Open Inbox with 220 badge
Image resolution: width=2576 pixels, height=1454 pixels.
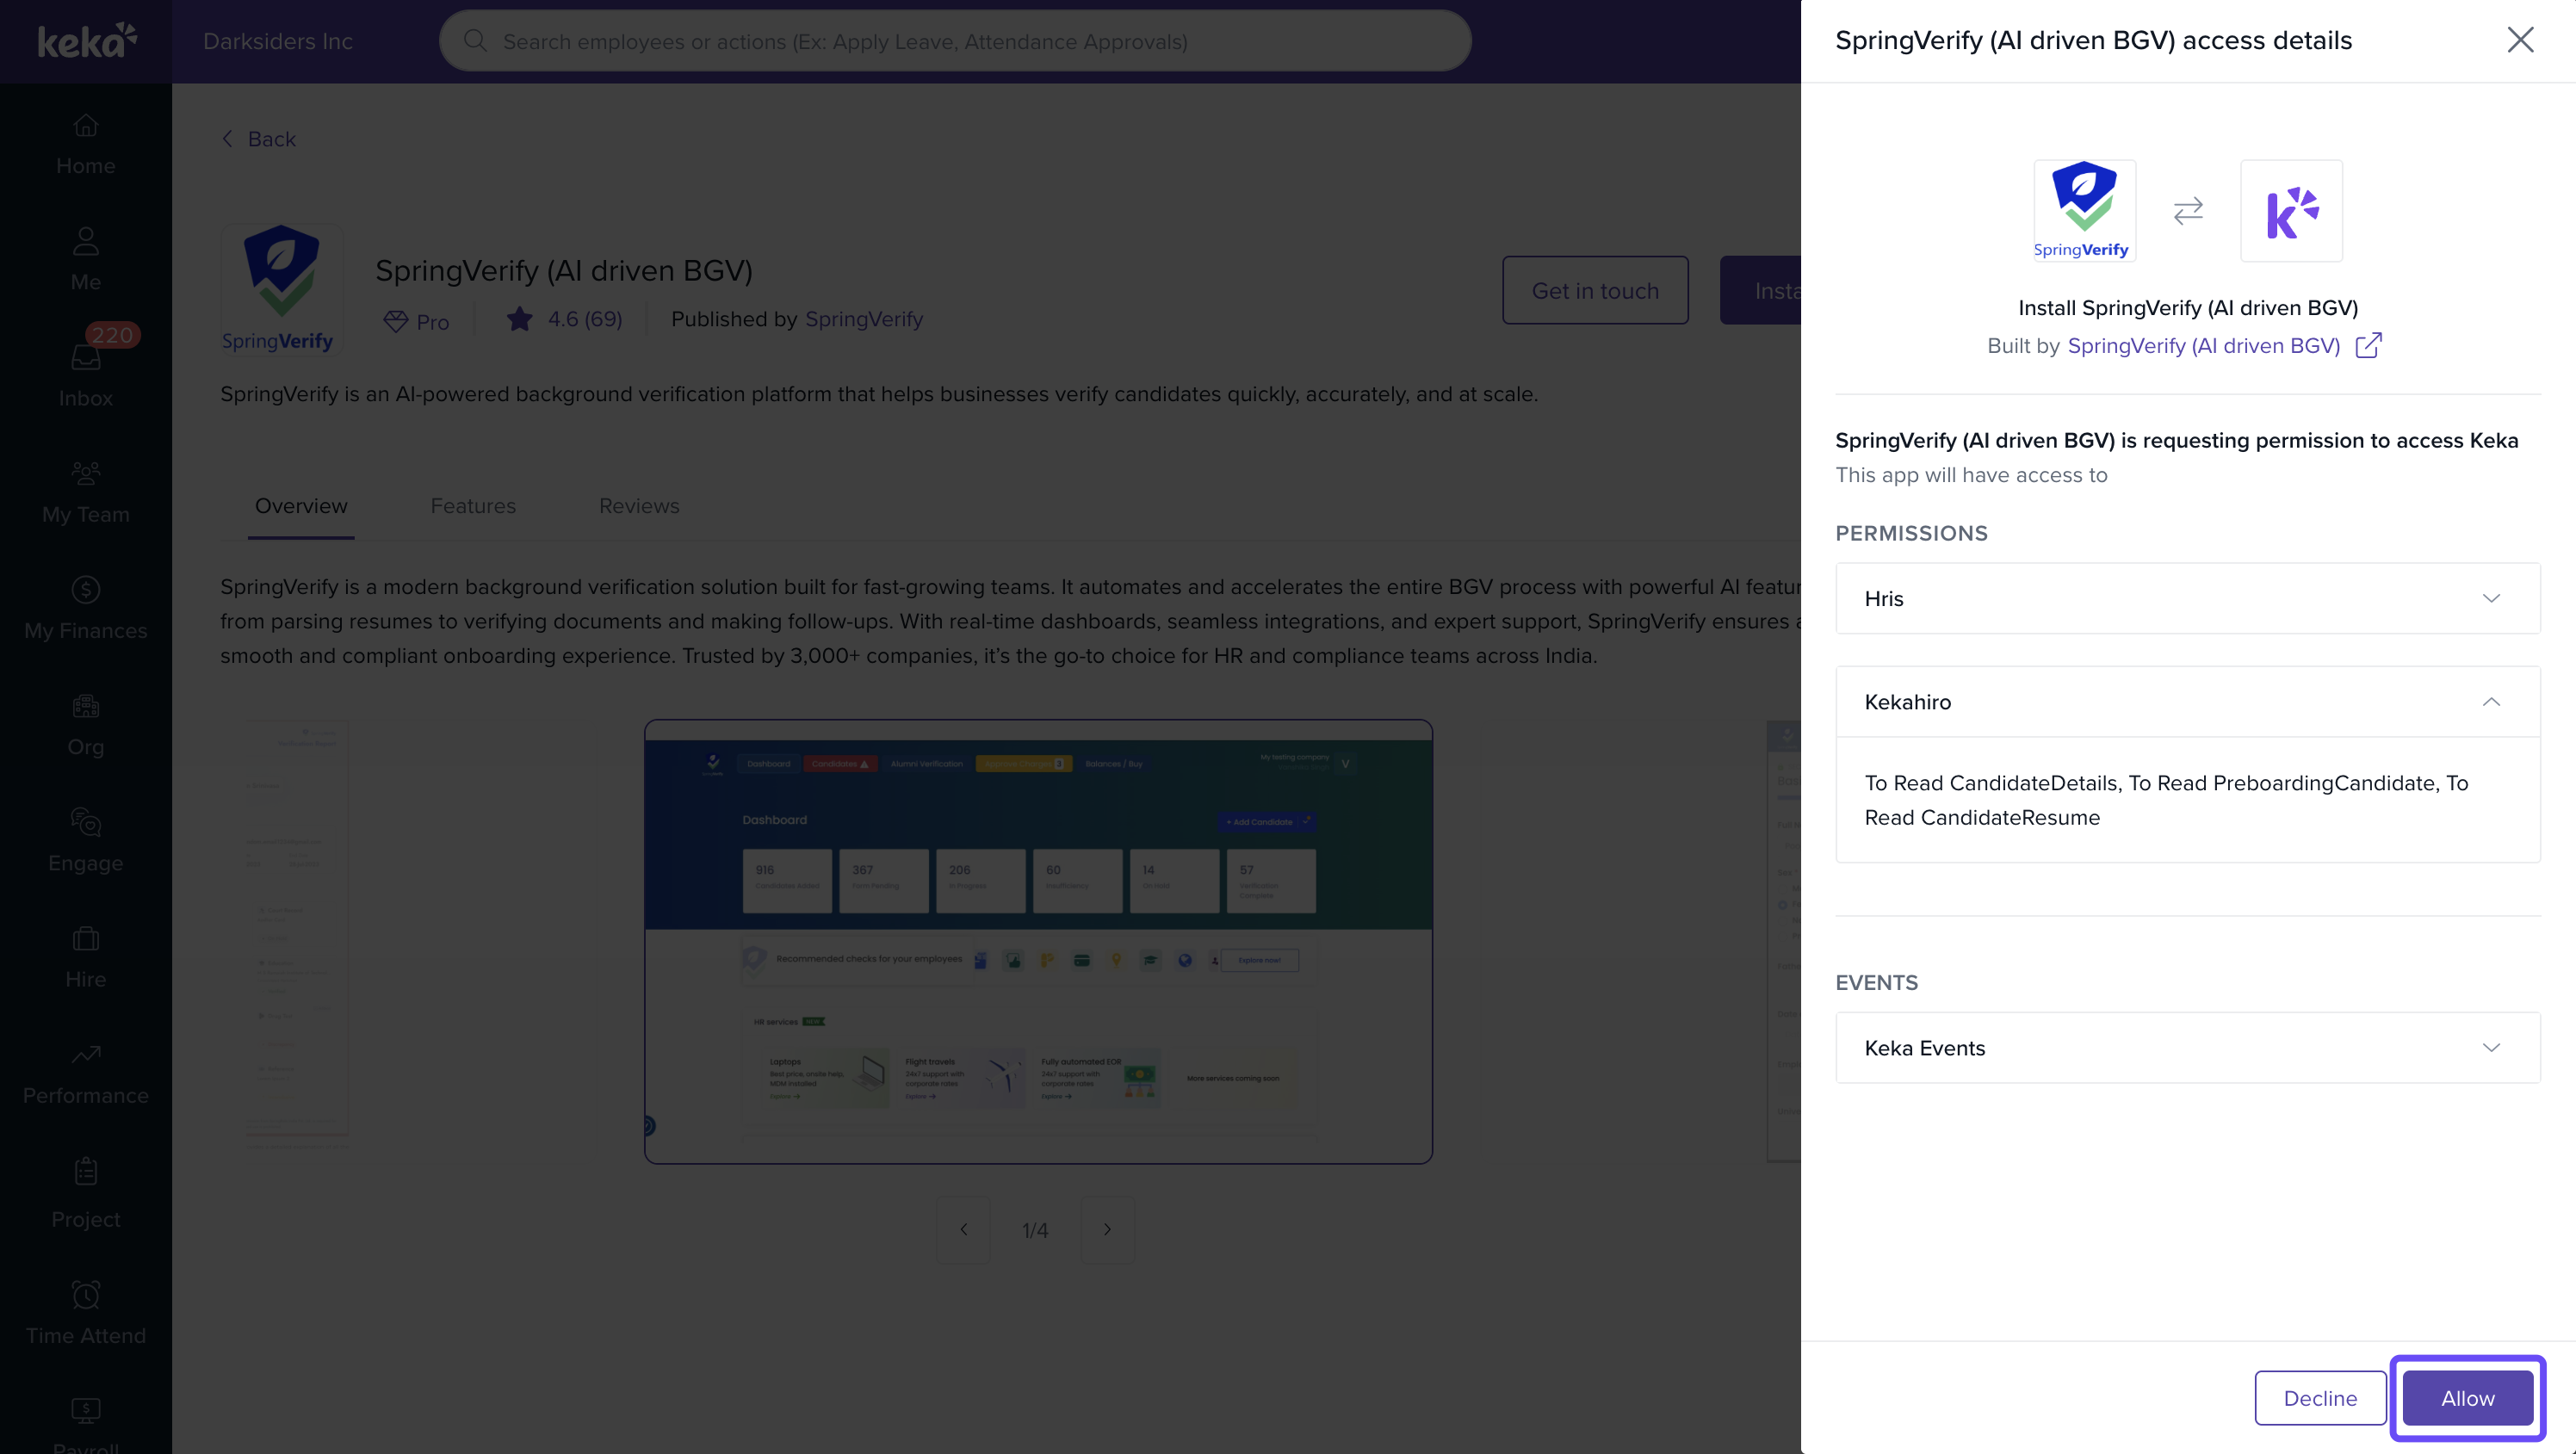[x=85, y=358]
